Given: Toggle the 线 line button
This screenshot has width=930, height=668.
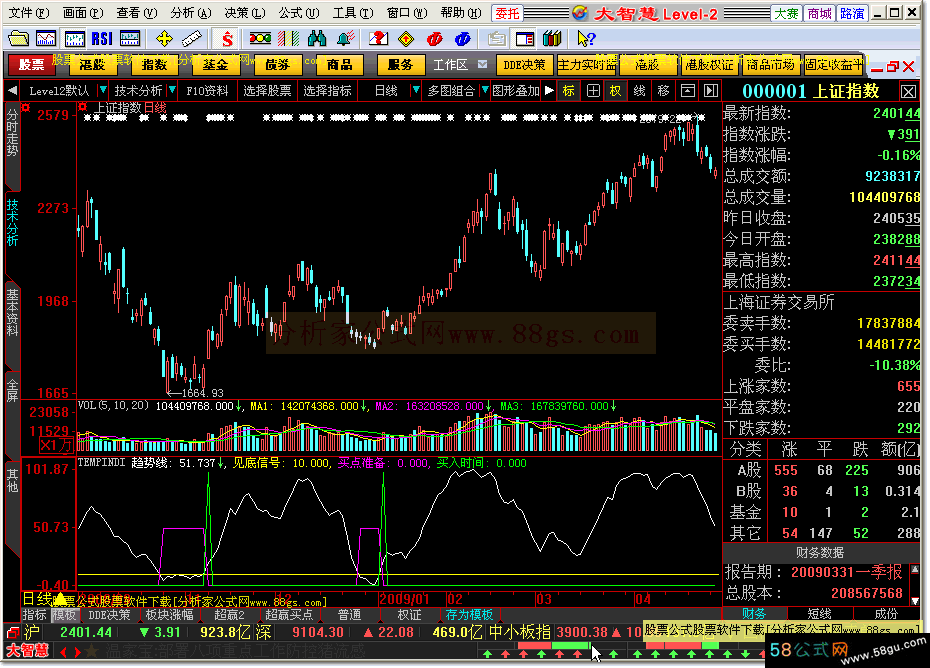Looking at the screenshot, I should point(639,91).
